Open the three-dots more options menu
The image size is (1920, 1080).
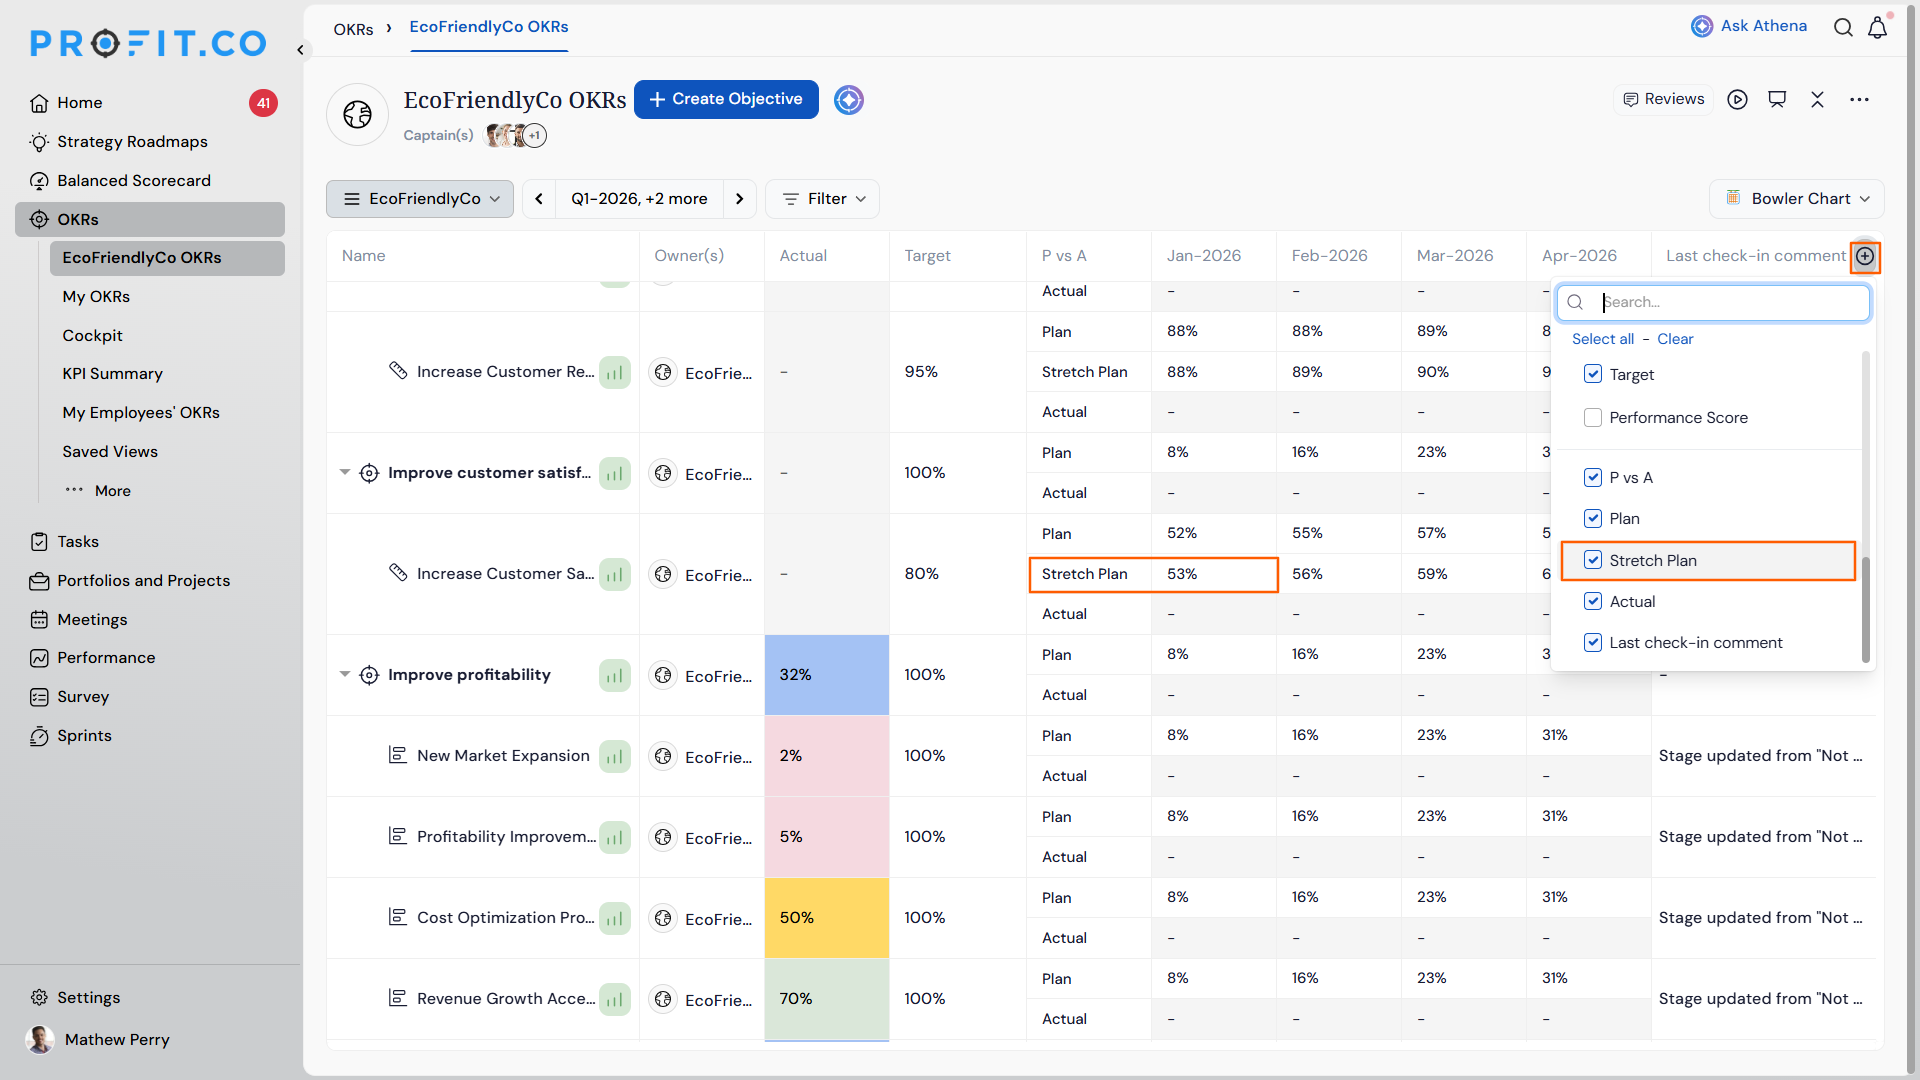pyautogui.click(x=1859, y=100)
